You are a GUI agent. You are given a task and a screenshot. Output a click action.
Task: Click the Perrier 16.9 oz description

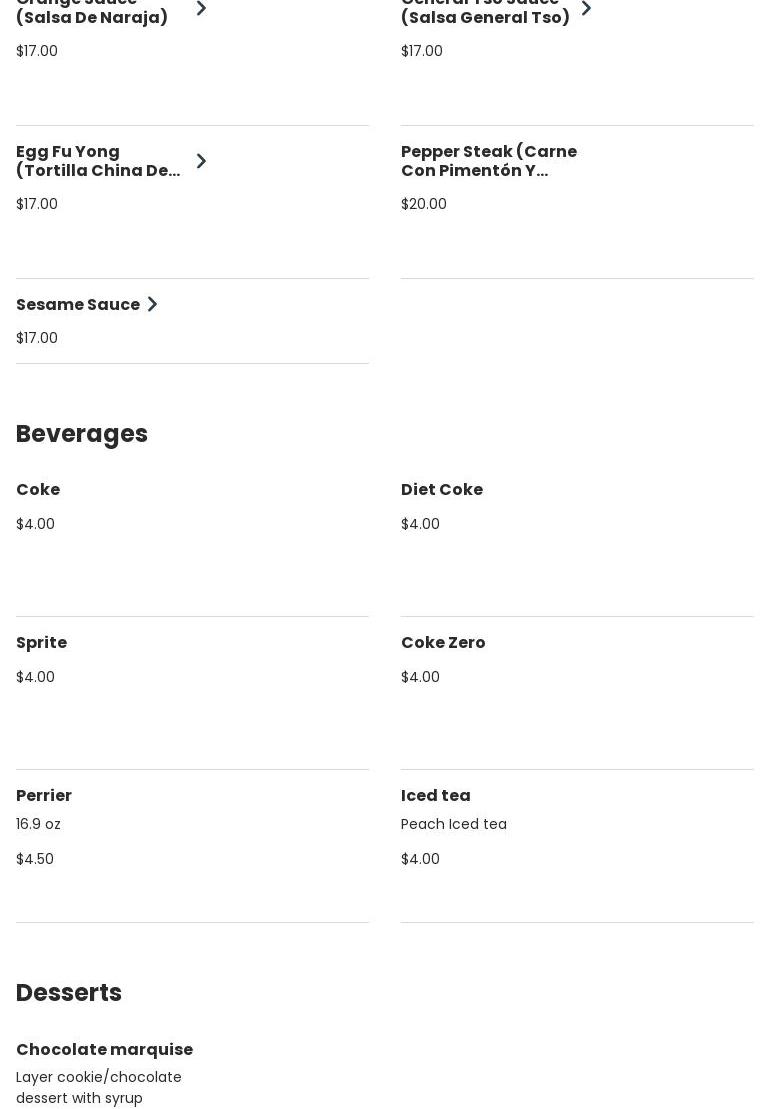pyautogui.click(x=39, y=824)
